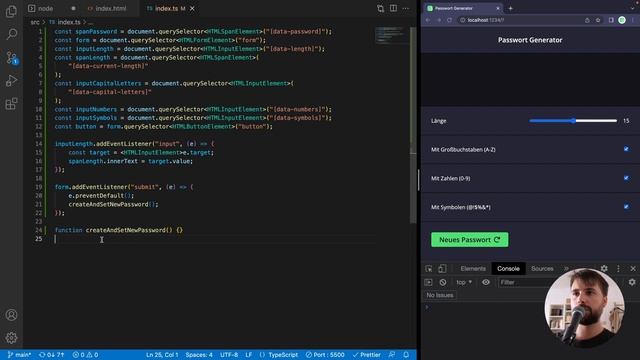Click the src breadcrumb segment

click(x=35, y=22)
